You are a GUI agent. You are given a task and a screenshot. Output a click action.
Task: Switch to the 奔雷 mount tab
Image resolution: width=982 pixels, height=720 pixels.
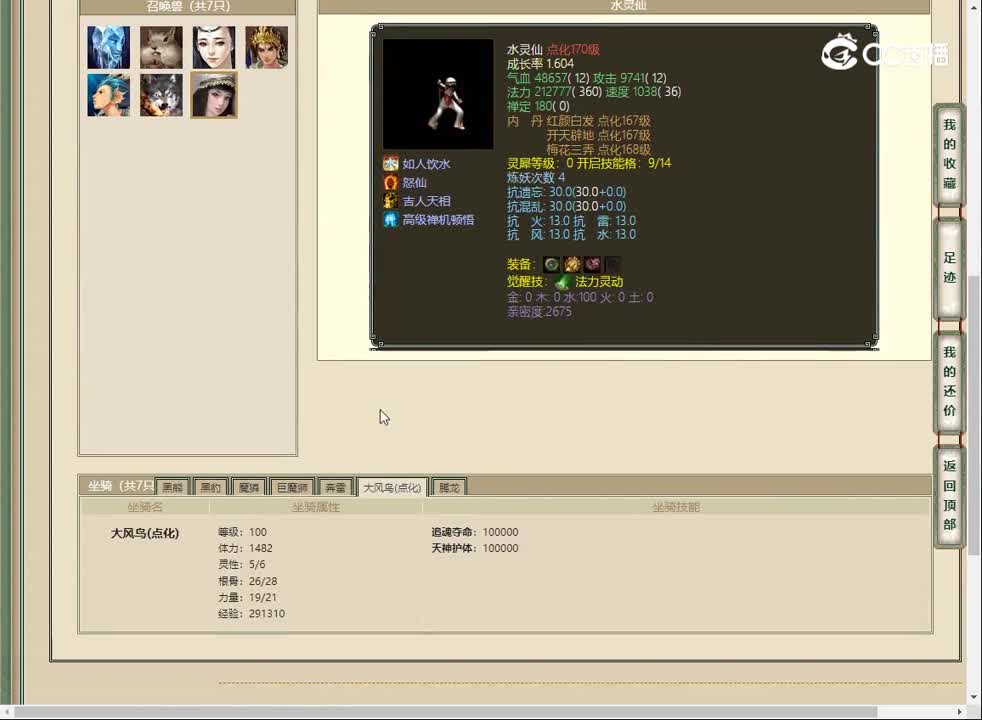tap(336, 487)
